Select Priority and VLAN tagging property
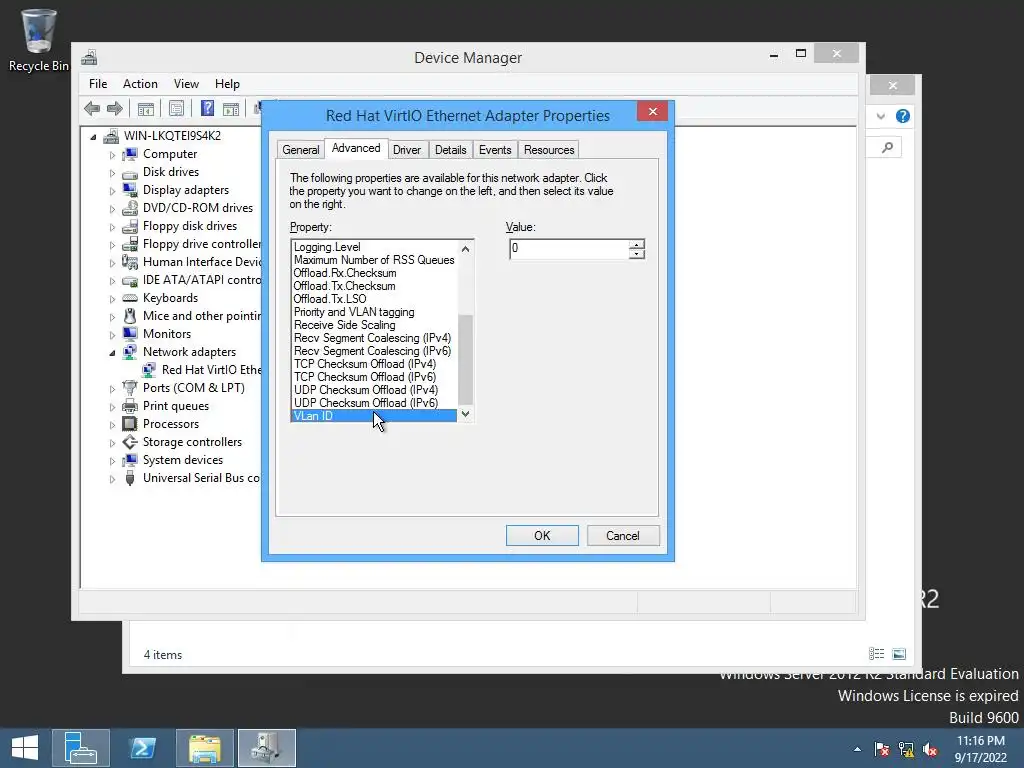Viewport: 1024px width, 768px height. (374, 312)
